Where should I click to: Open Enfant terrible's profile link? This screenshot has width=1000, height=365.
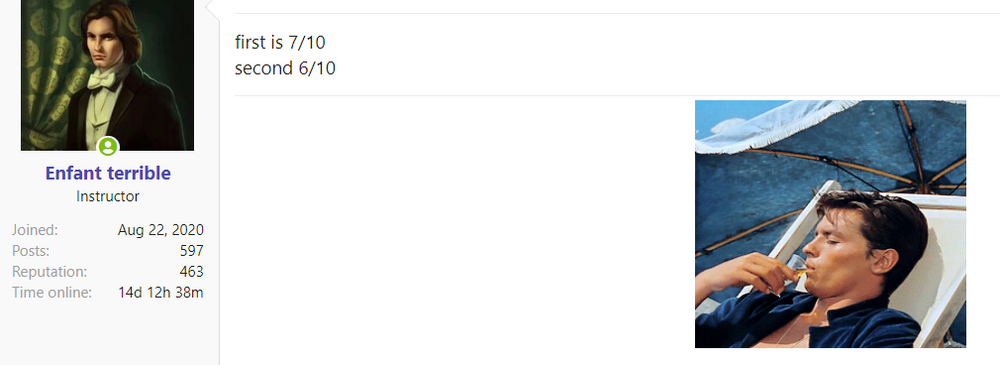coord(108,173)
